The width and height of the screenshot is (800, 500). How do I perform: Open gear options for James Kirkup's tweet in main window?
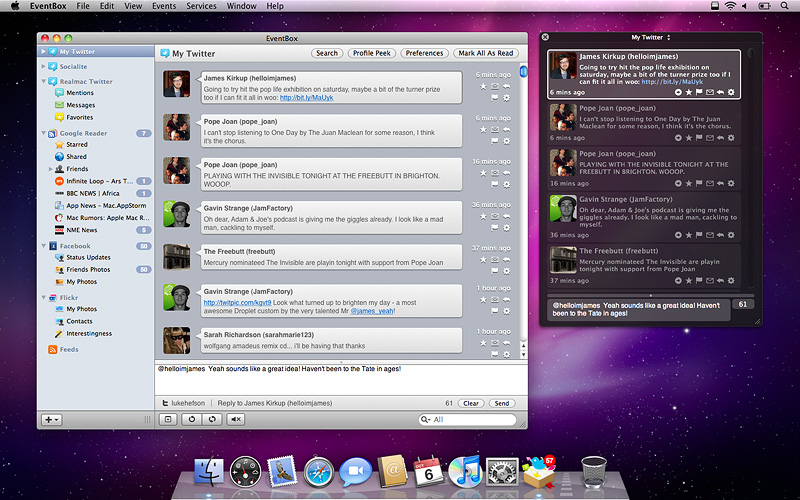click(506, 98)
